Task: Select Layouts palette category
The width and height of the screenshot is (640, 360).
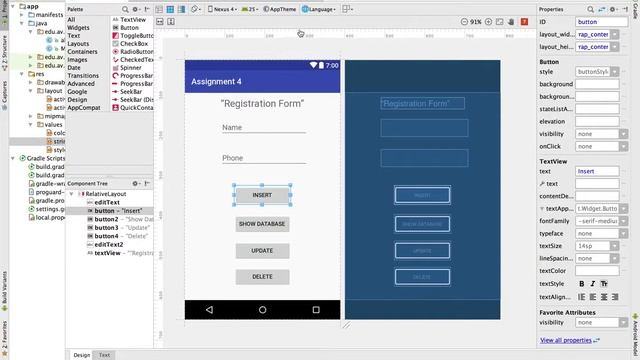Action: (78, 44)
